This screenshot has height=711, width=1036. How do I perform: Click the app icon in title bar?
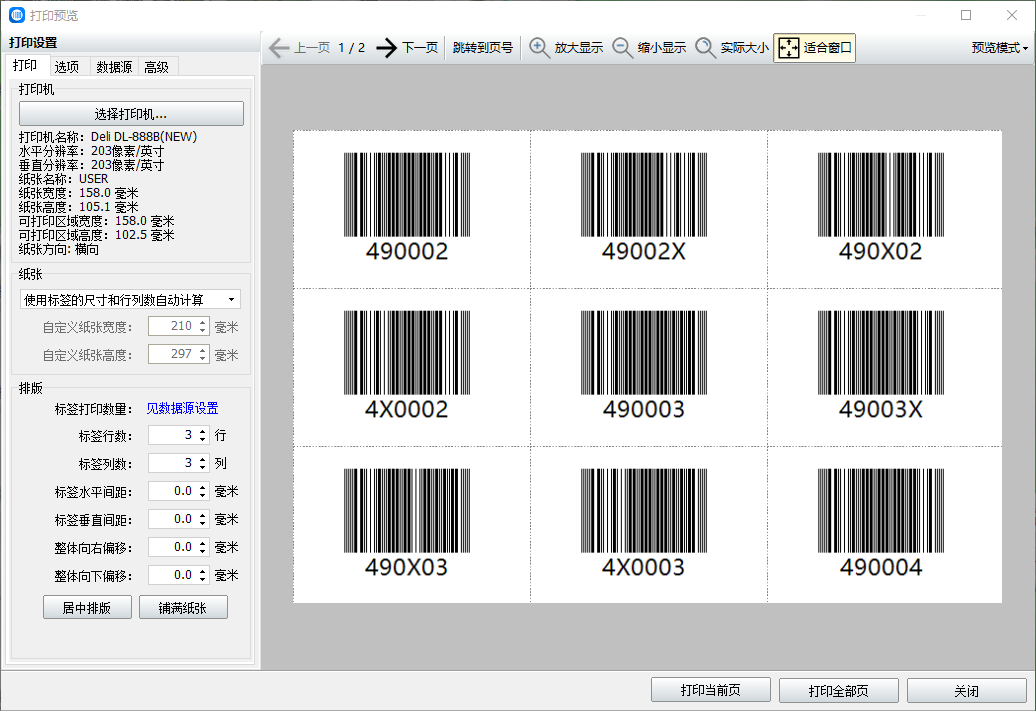coord(17,15)
